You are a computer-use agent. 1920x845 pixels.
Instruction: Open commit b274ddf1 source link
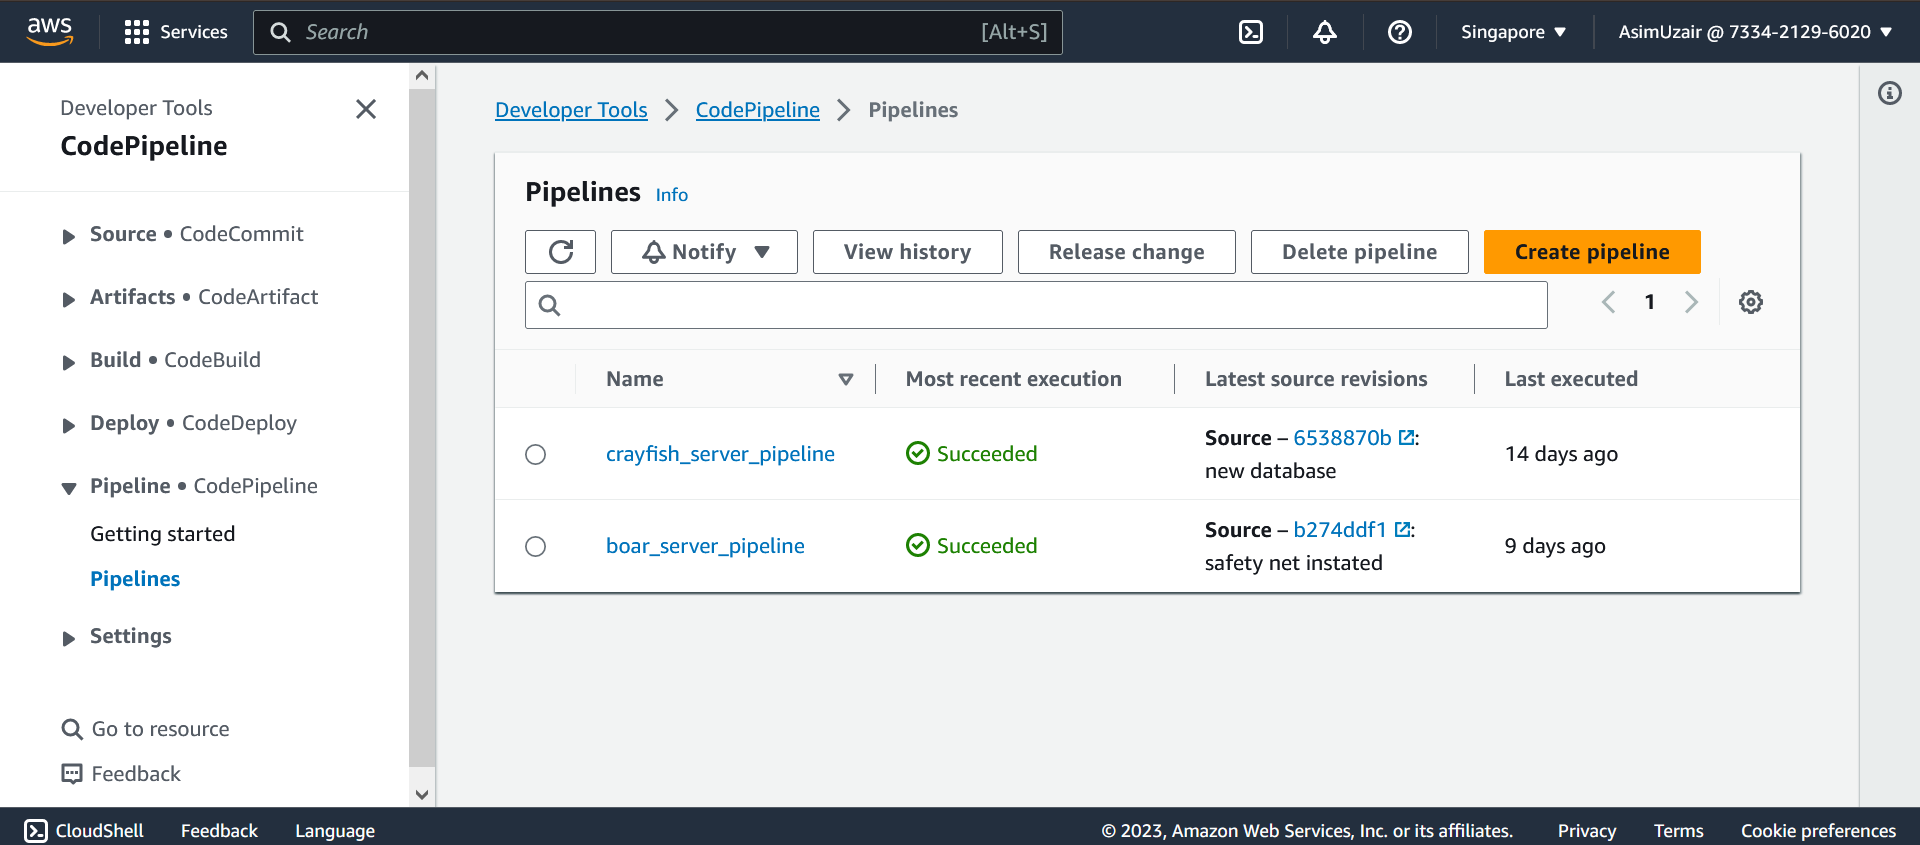click(x=1340, y=530)
